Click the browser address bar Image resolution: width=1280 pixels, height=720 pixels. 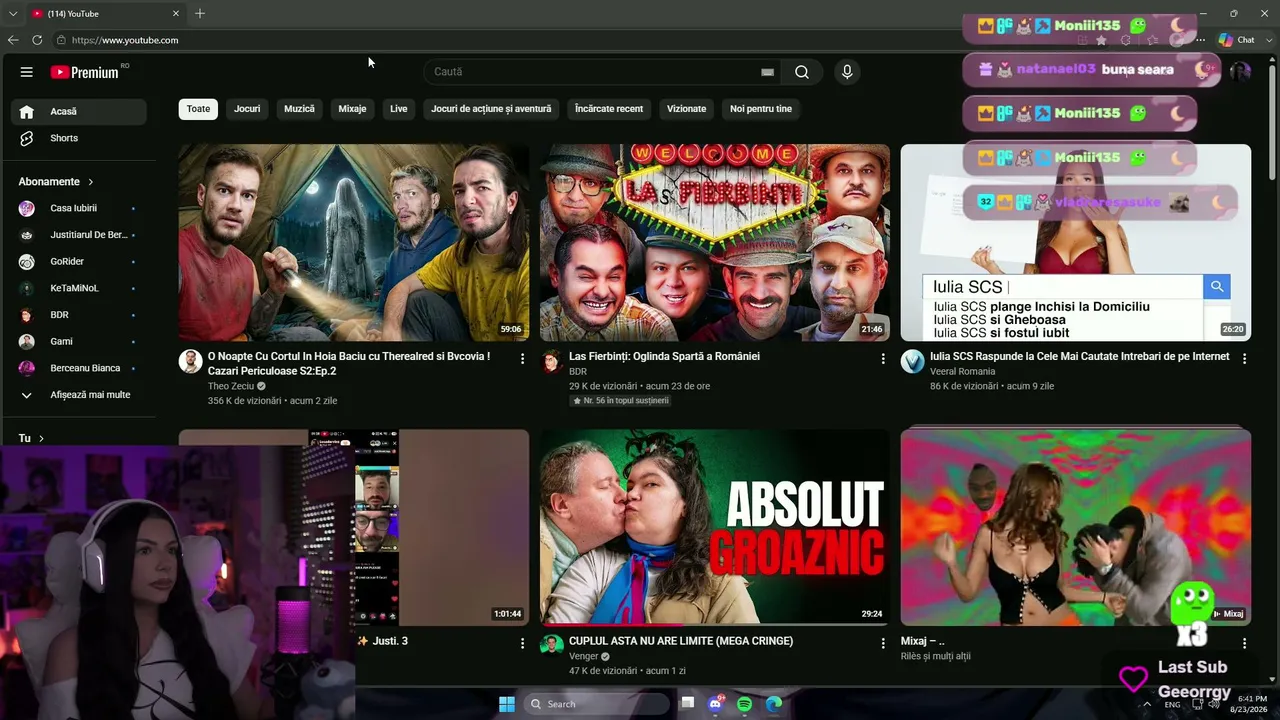tap(560, 40)
